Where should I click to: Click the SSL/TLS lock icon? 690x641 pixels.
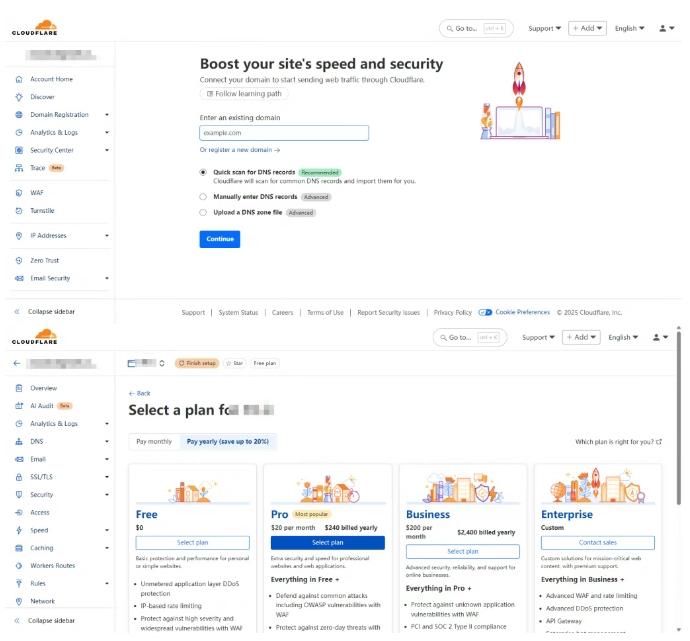coord(19,477)
